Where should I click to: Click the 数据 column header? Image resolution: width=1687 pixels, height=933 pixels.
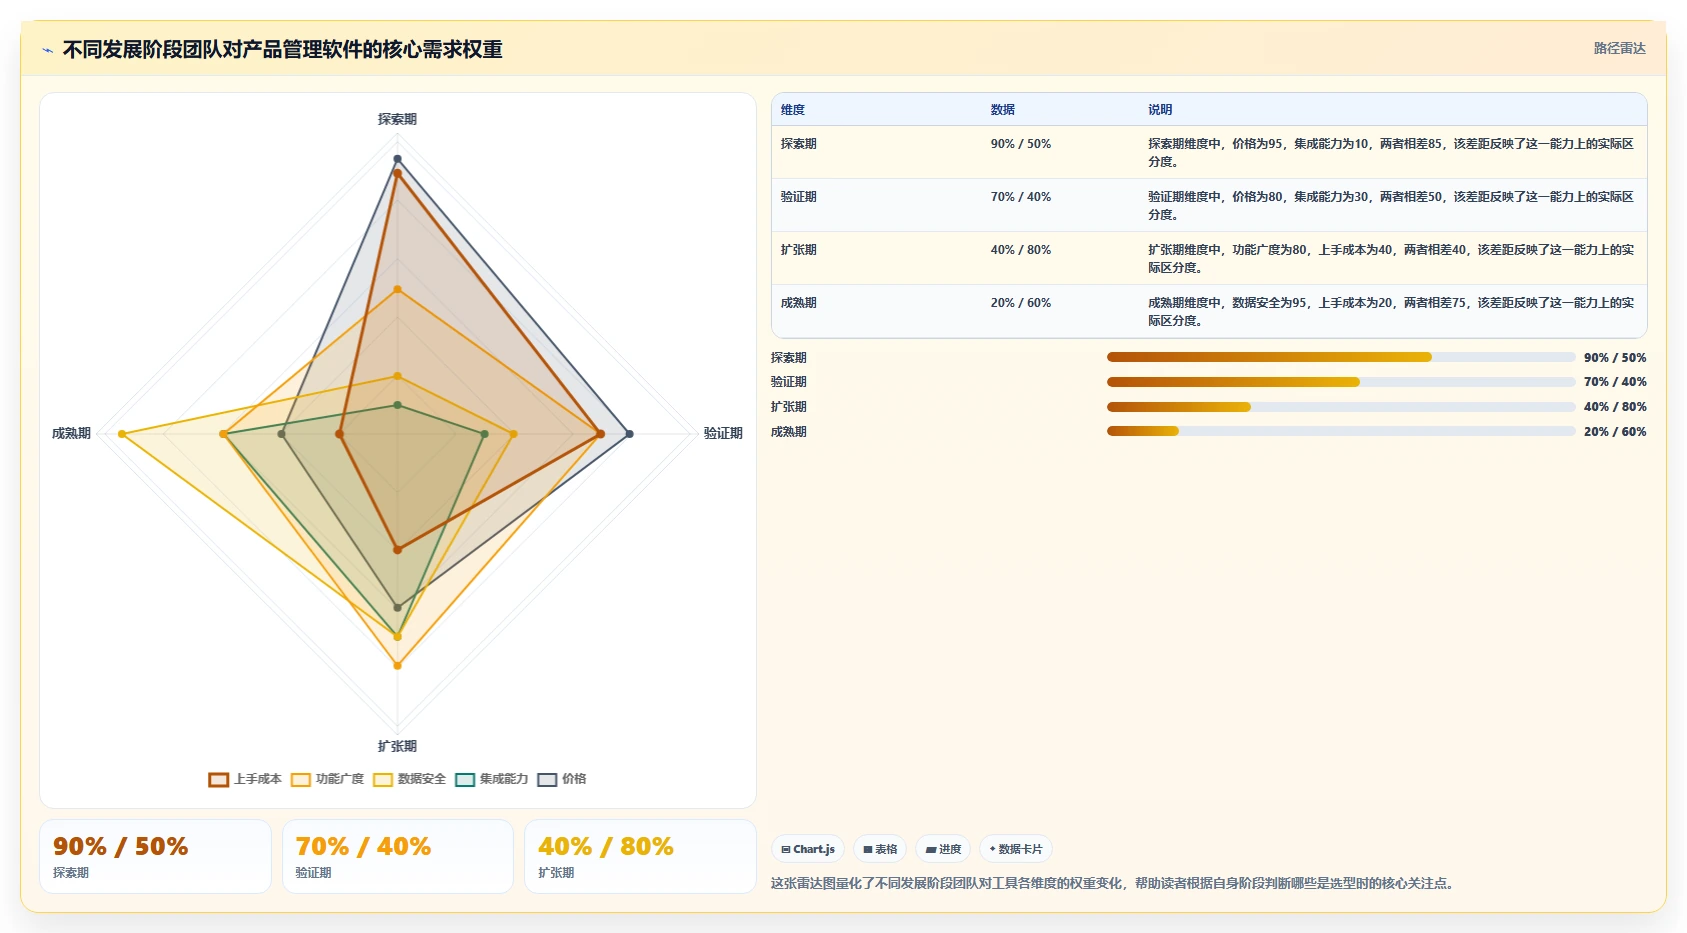pos(1003,110)
